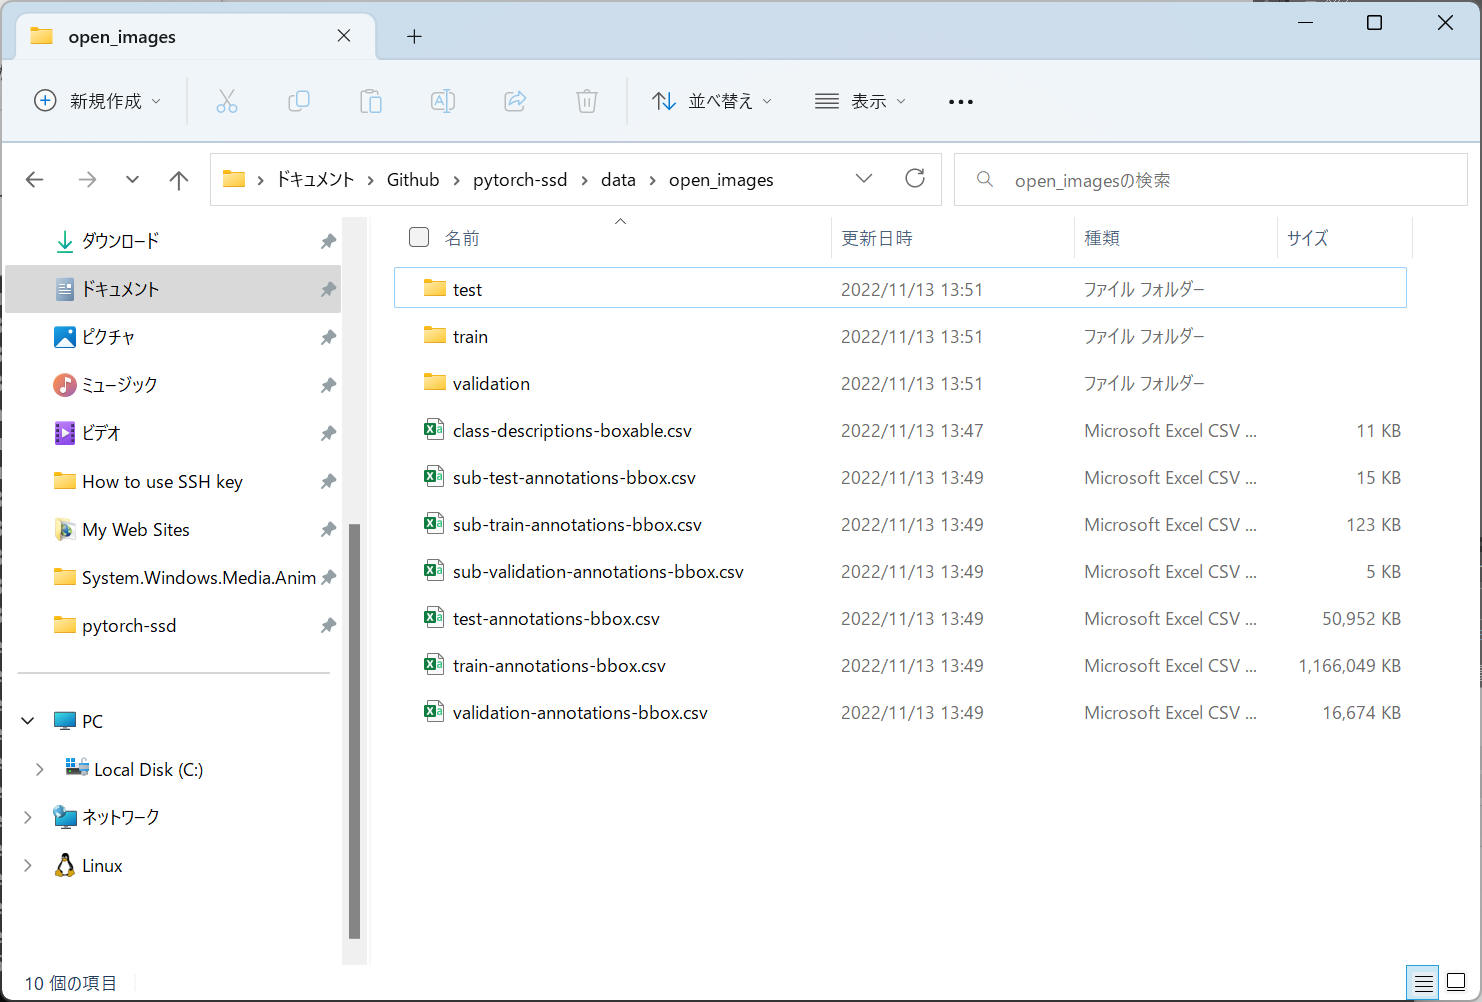Click the Cut scissors icon
Viewport: 1482px width, 1002px height.
227,101
